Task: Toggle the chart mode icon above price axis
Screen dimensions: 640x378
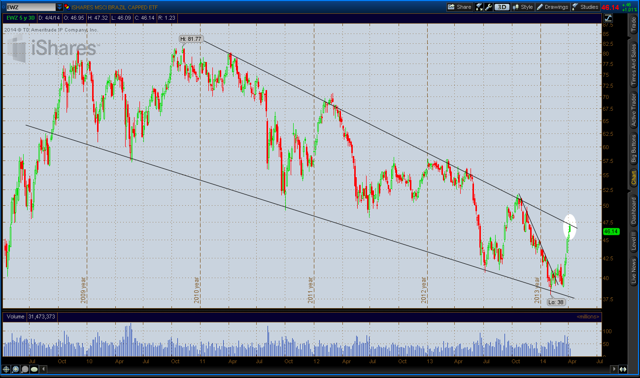Action: tap(608, 18)
